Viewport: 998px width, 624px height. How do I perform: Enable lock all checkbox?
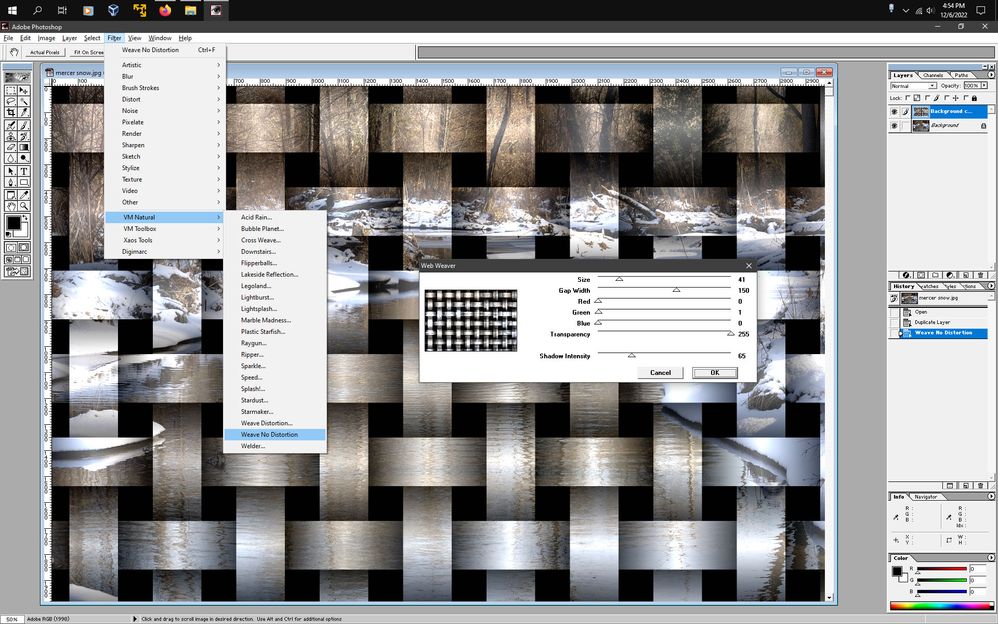click(966, 98)
